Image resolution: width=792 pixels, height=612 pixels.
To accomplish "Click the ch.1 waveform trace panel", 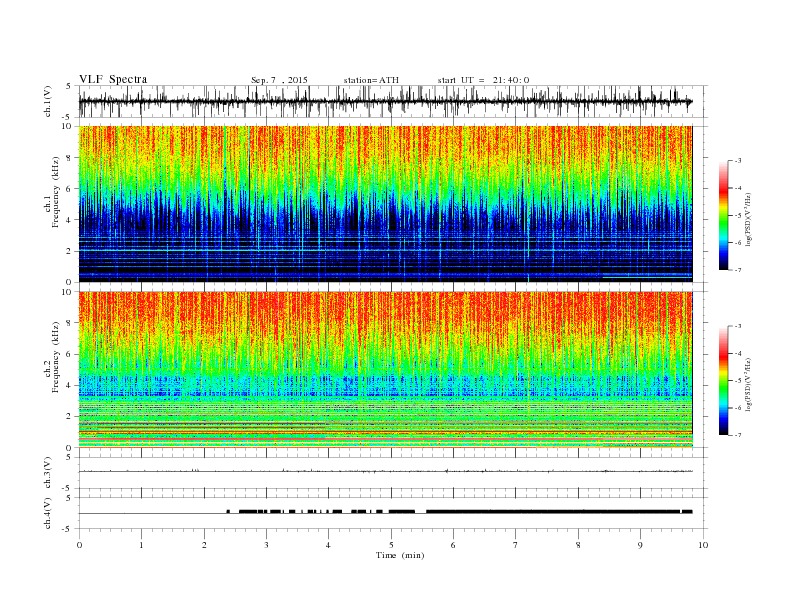I will tap(393, 101).
